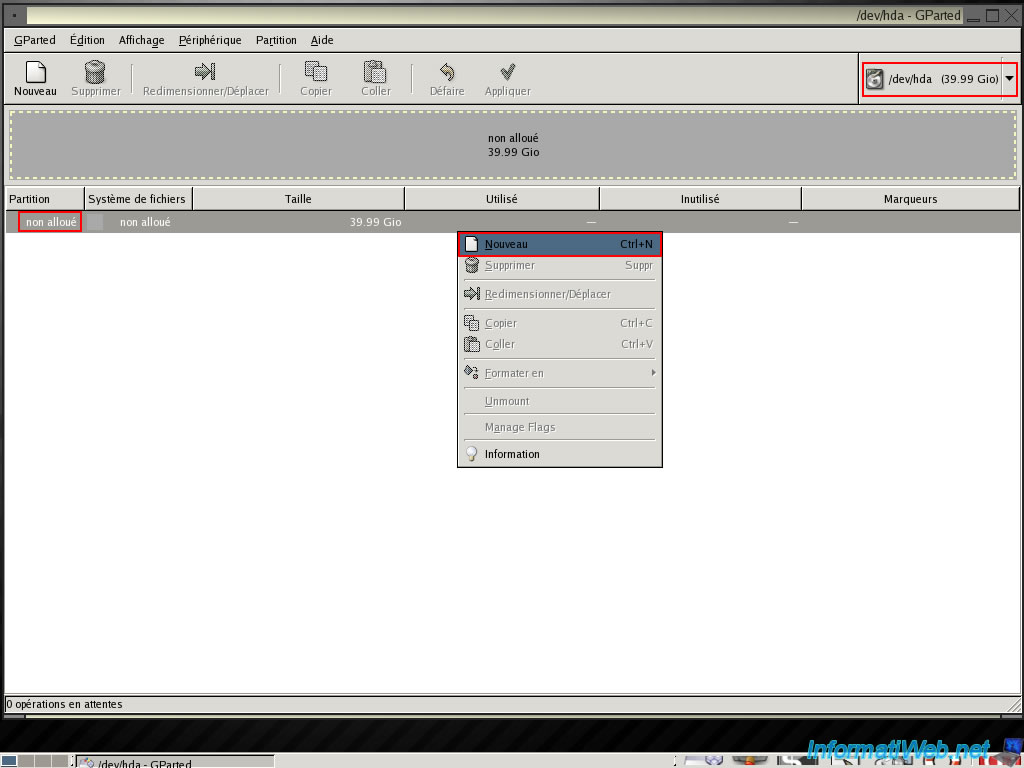The width and height of the screenshot is (1024, 768).
Task: Click the hard disk icon beside /dev/hda
Action: point(874,79)
